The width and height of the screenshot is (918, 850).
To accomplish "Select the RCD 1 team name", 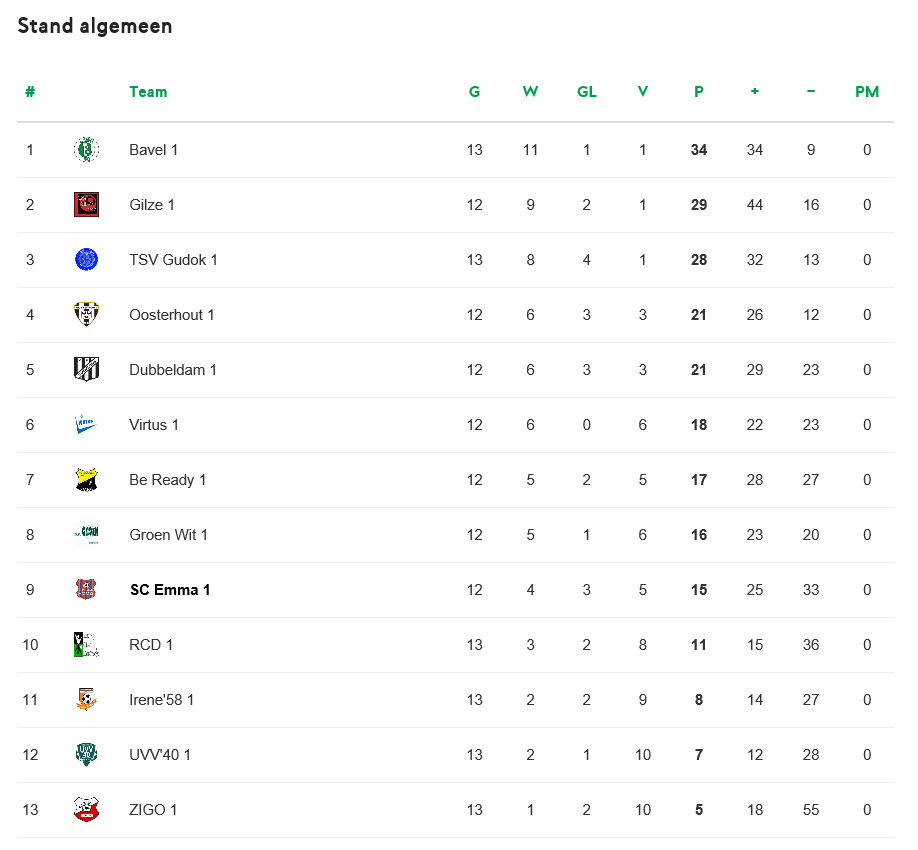I will click(x=151, y=645).
